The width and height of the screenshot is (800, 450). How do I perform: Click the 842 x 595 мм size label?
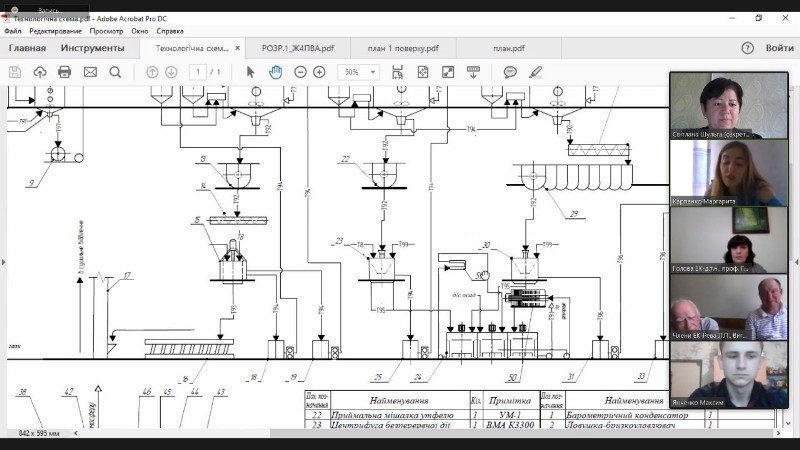(x=39, y=433)
